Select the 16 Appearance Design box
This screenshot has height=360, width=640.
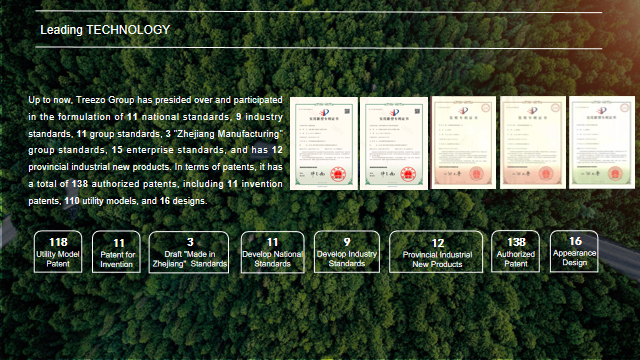574,251
